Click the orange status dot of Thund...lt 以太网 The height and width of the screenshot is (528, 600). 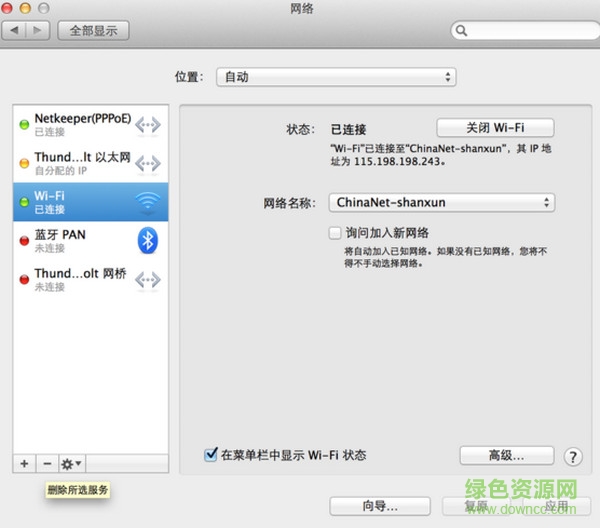(x=24, y=163)
